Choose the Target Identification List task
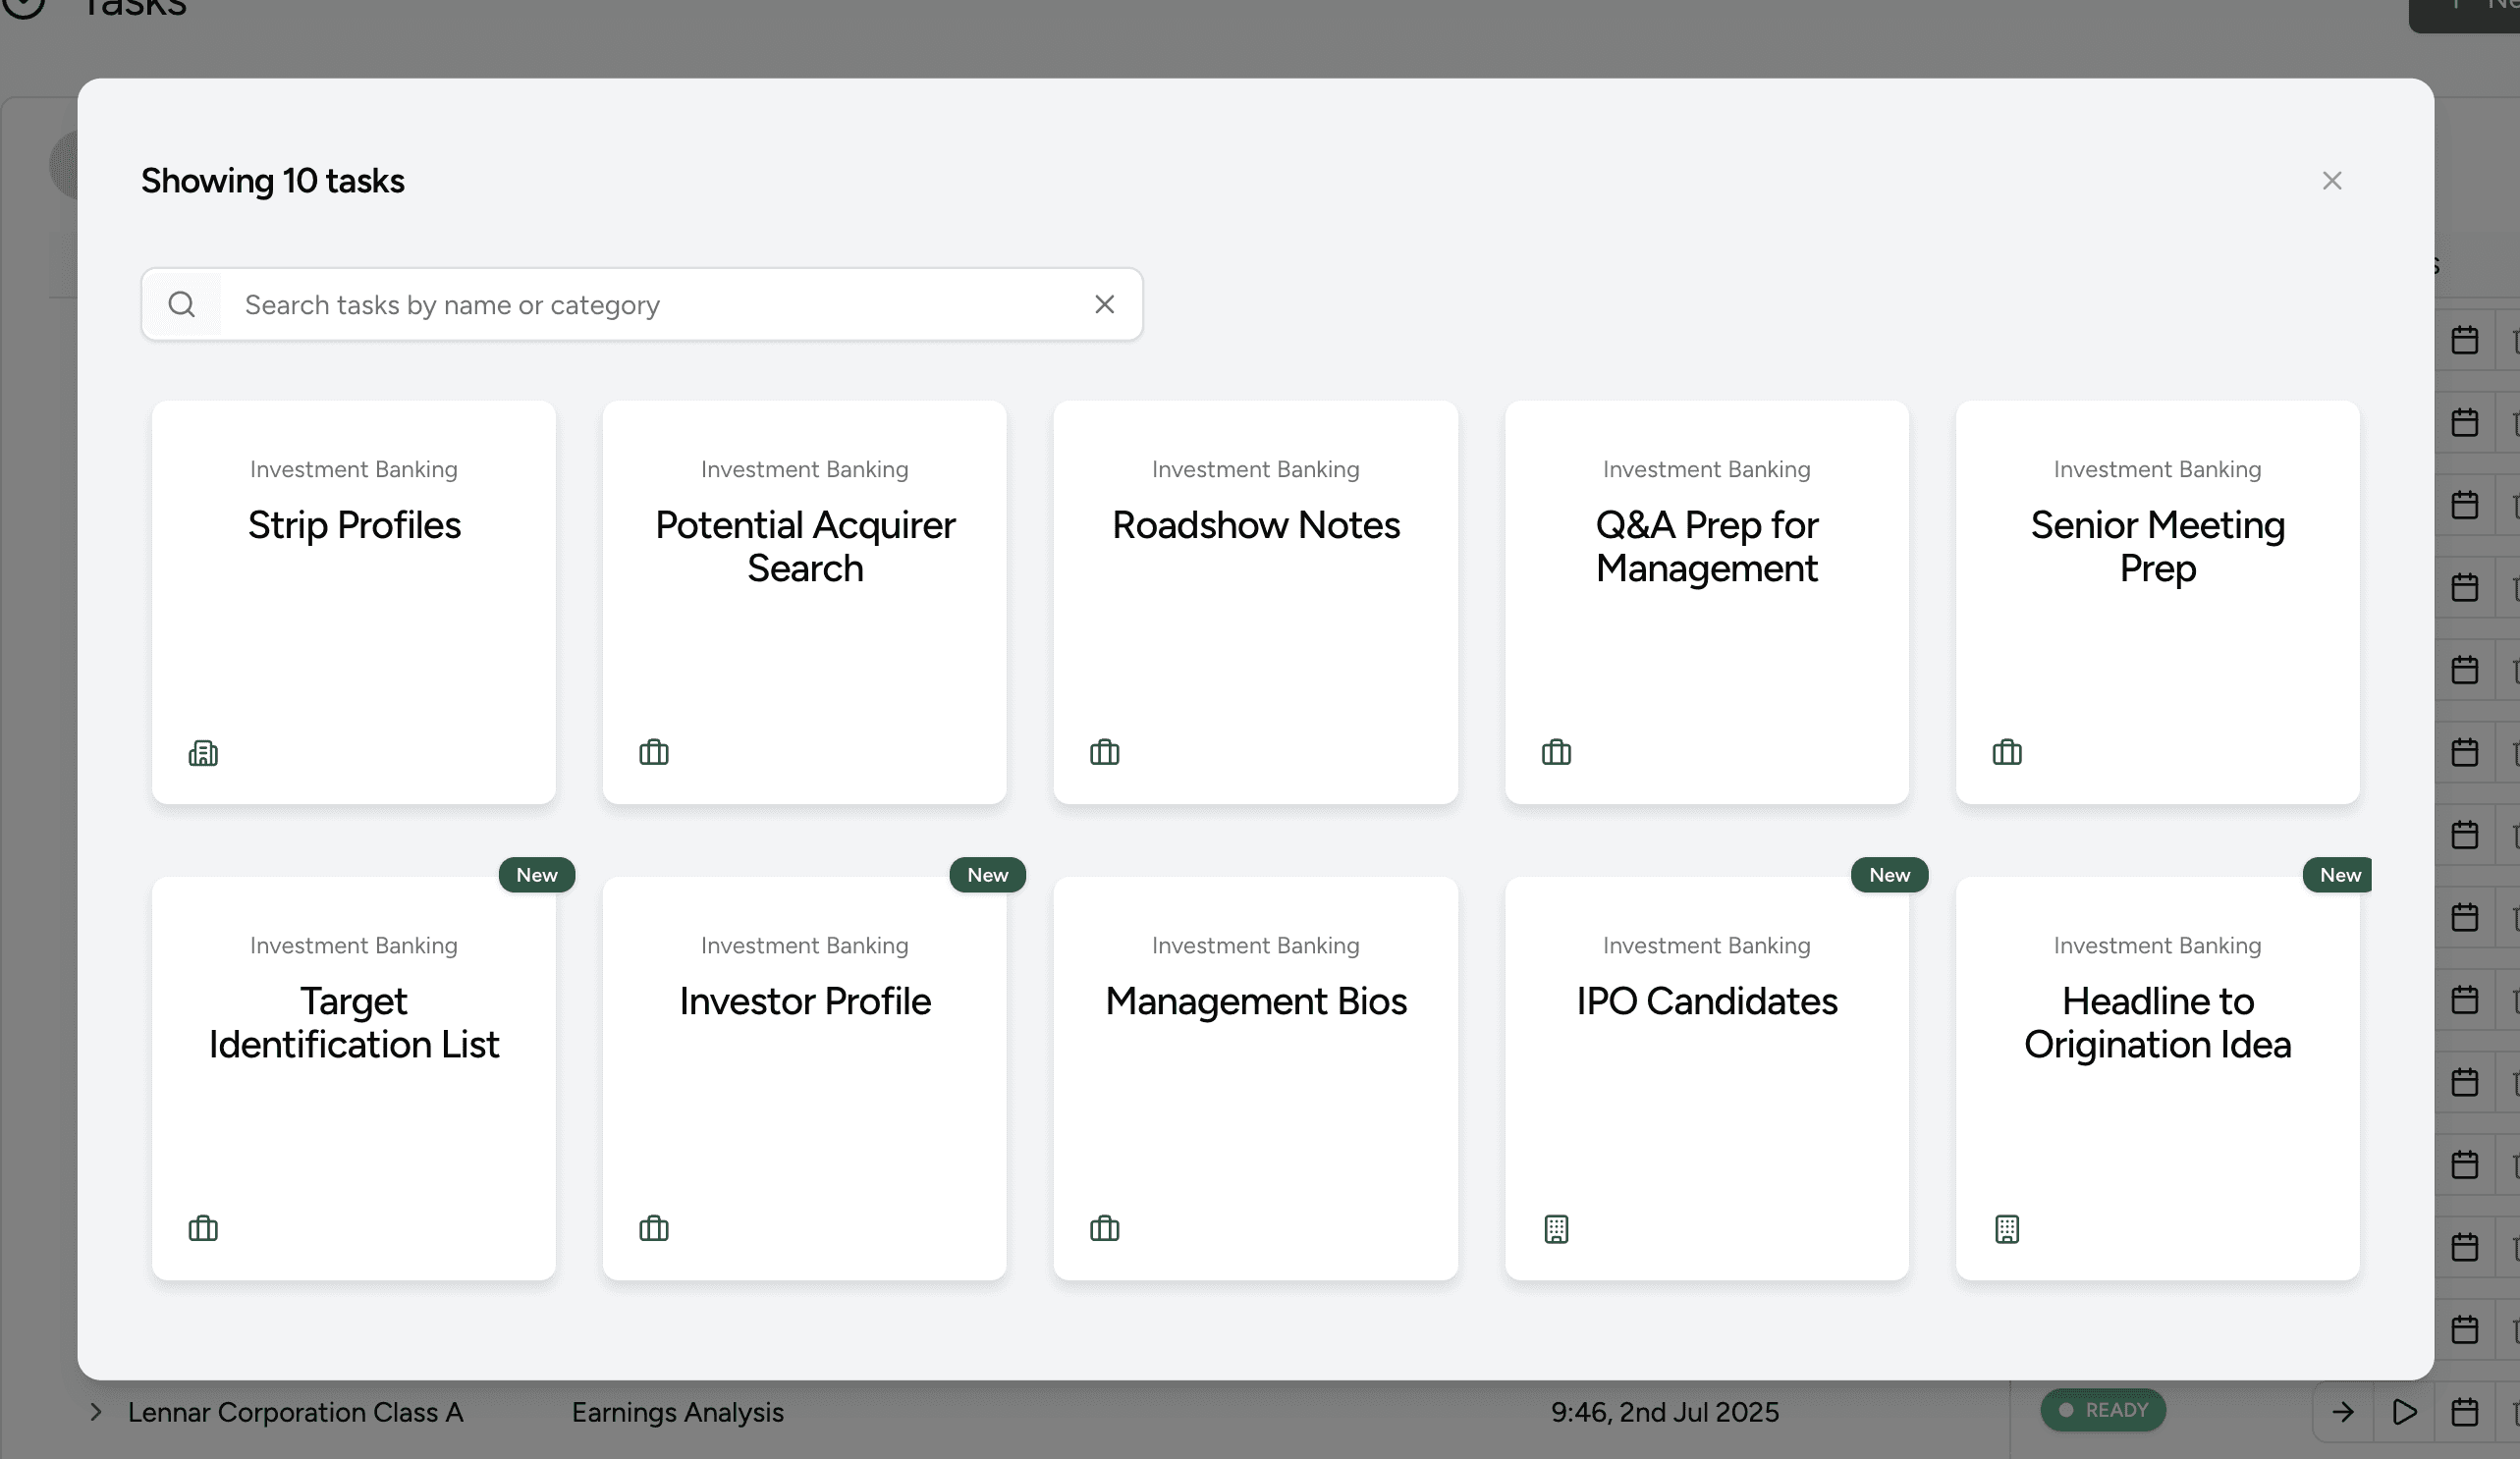 point(353,1078)
